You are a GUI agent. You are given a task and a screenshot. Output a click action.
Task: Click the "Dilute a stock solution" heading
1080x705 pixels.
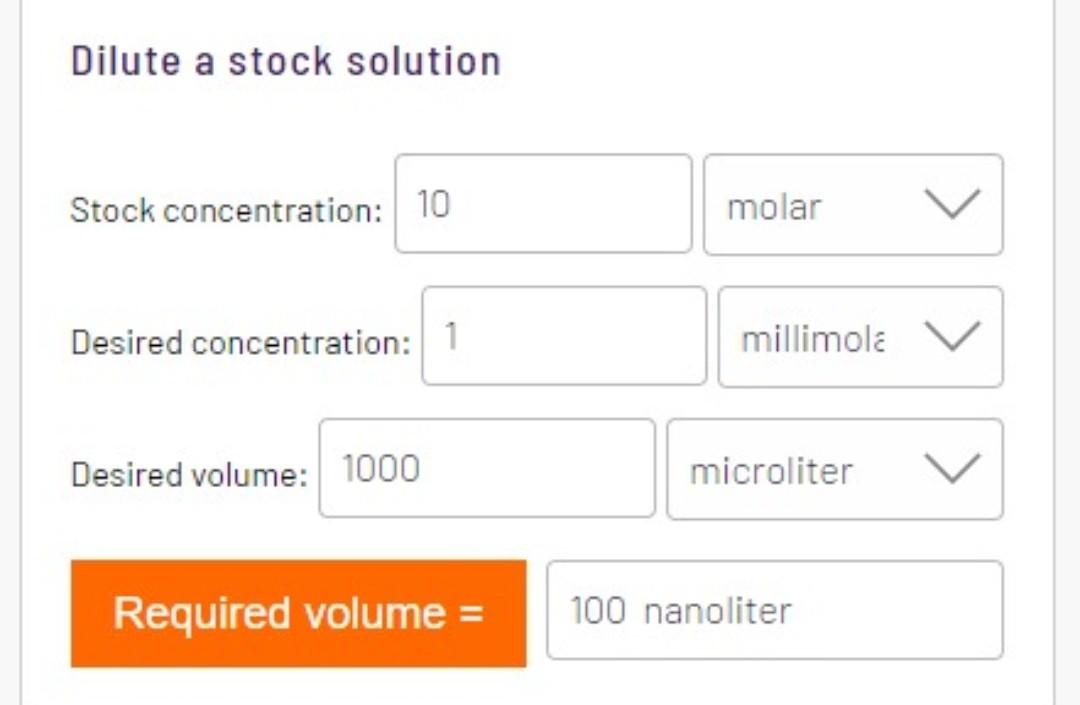point(285,62)
